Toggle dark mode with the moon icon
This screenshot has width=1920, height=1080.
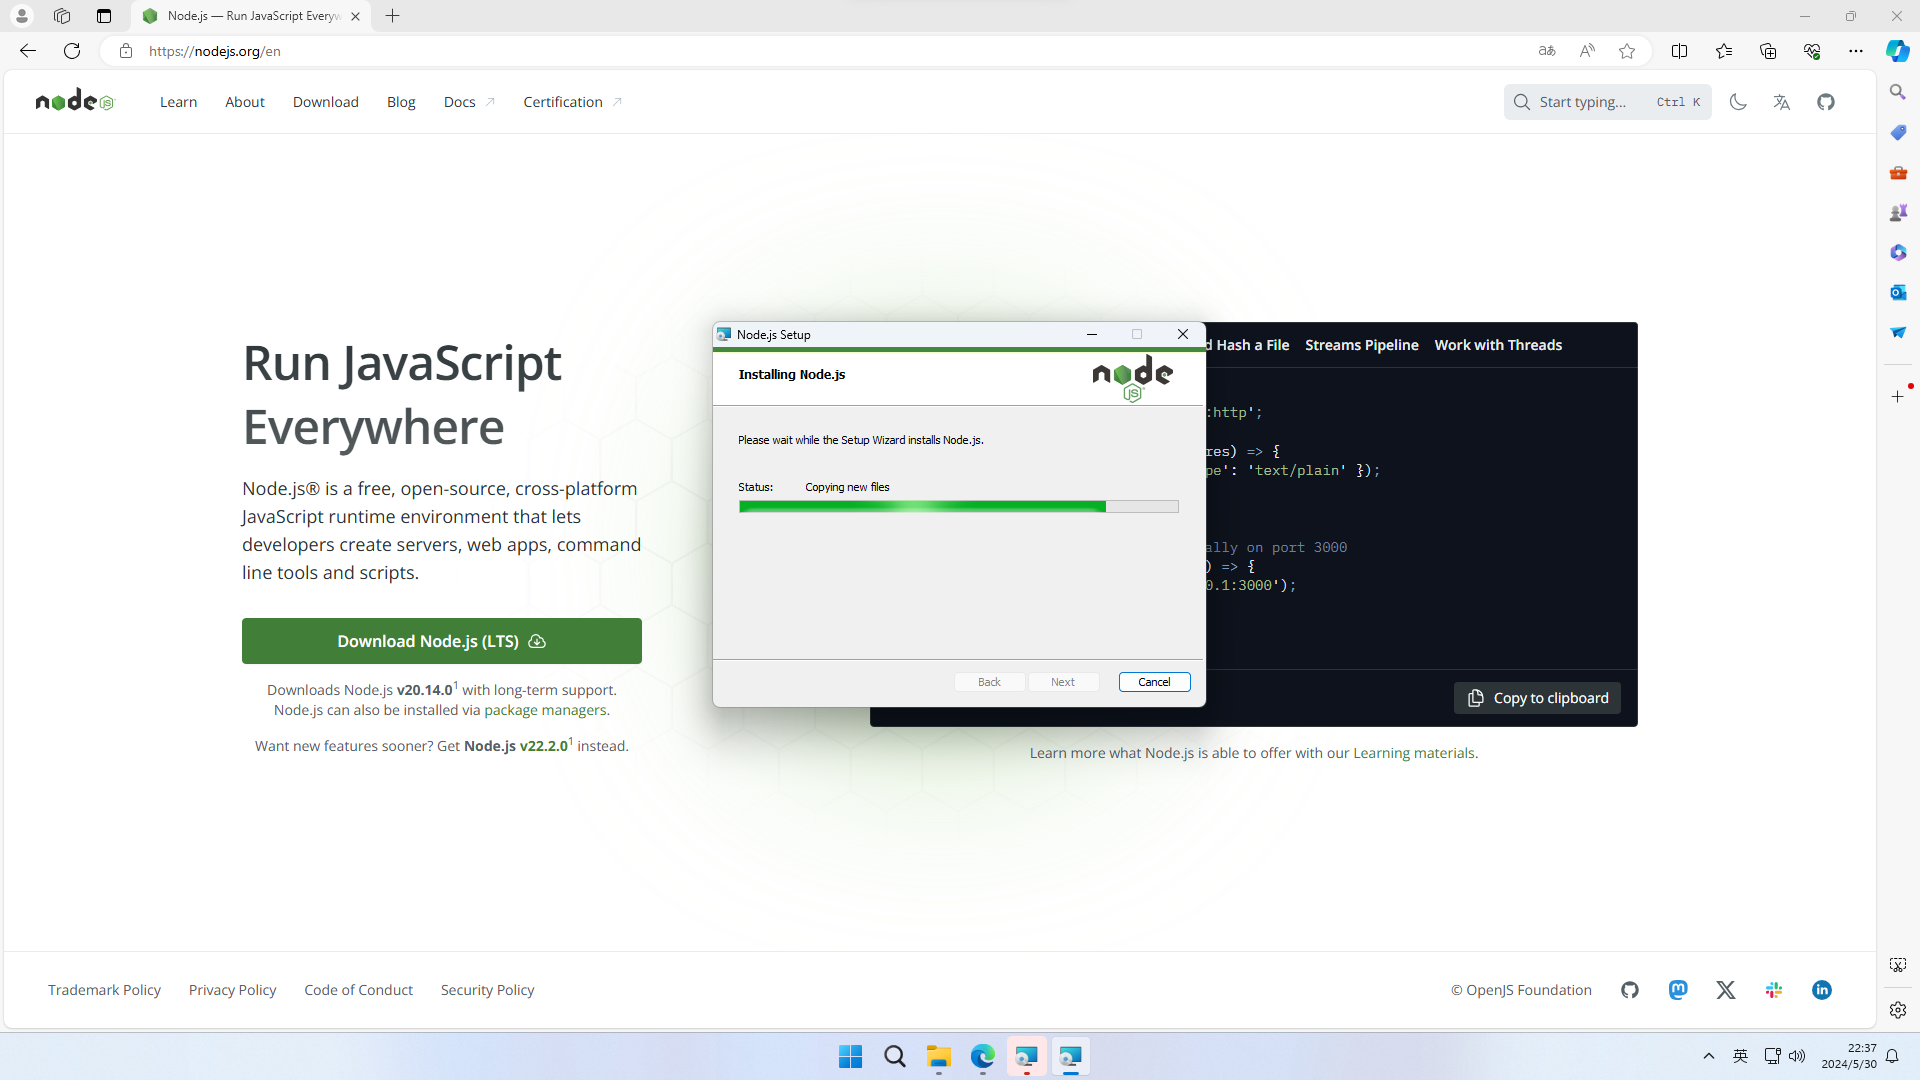point(1738,102)
